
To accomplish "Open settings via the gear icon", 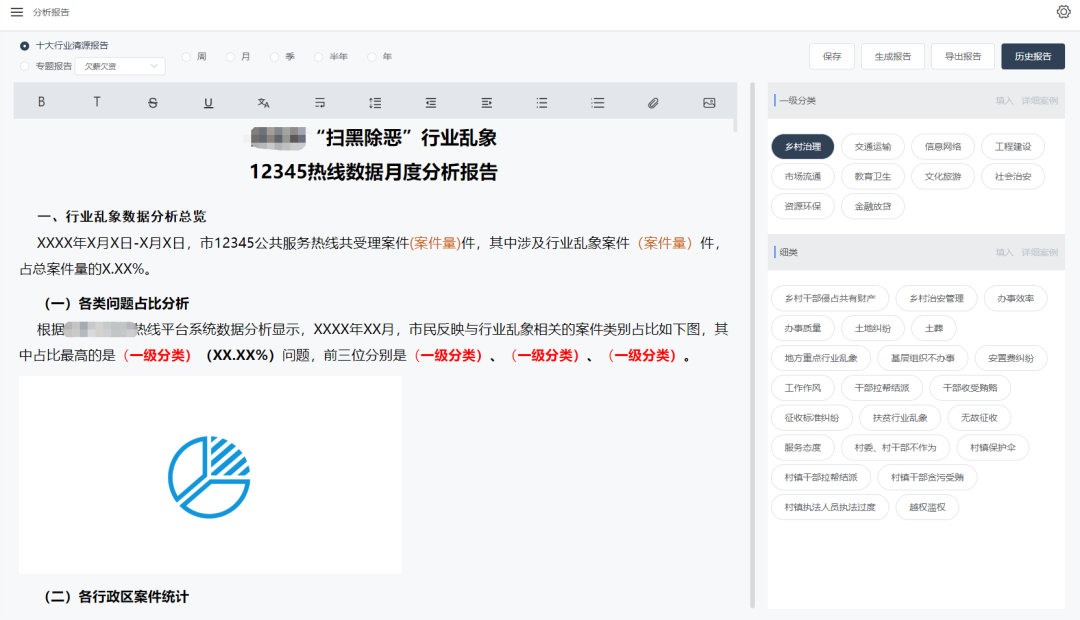I will click(1063, 12).
